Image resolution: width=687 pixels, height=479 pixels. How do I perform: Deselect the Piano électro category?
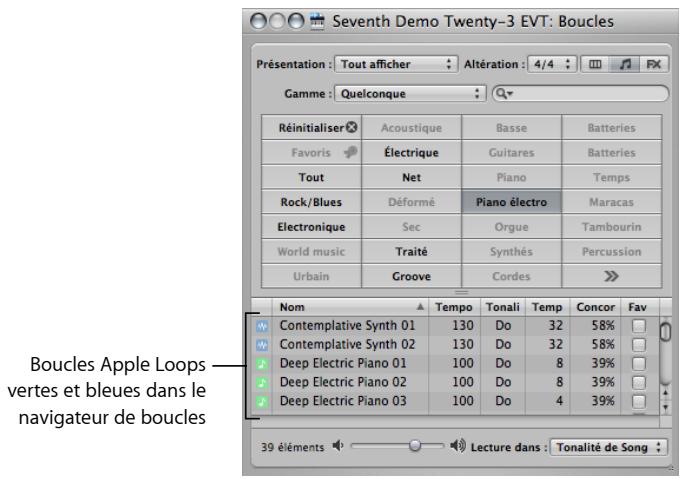coord(511,202)
